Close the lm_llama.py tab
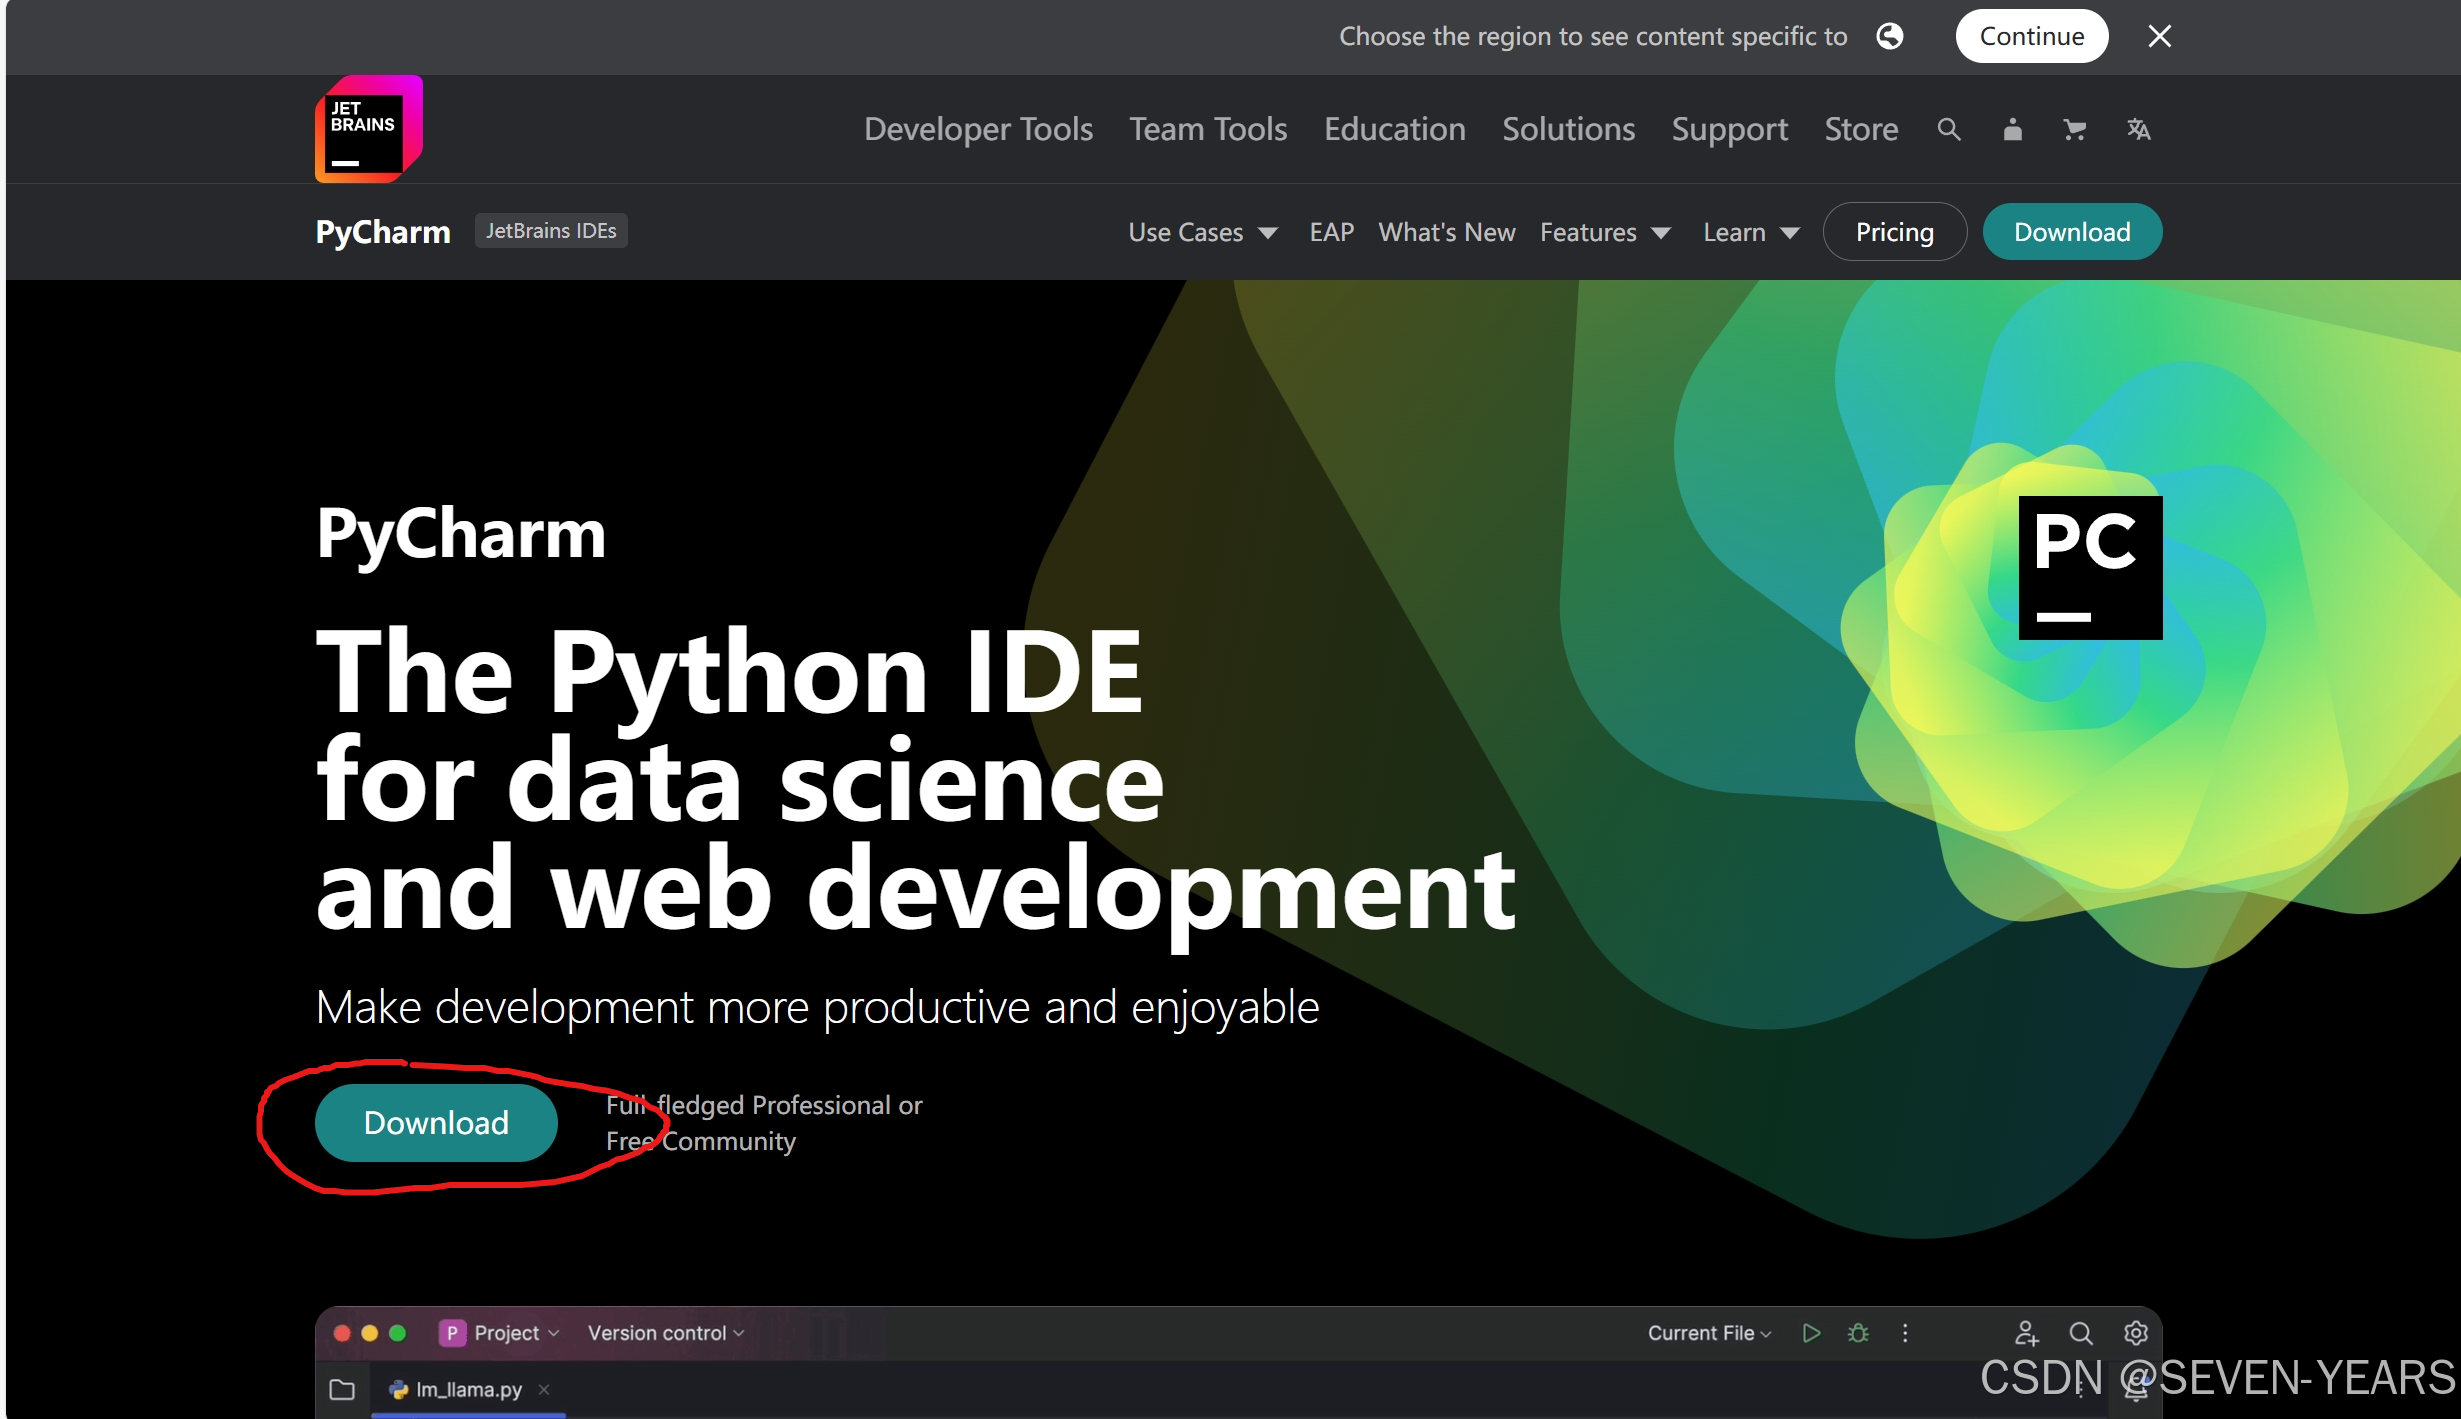Image resolution: width=2461 pixels, height=1419 pixels. (544, 1389)
